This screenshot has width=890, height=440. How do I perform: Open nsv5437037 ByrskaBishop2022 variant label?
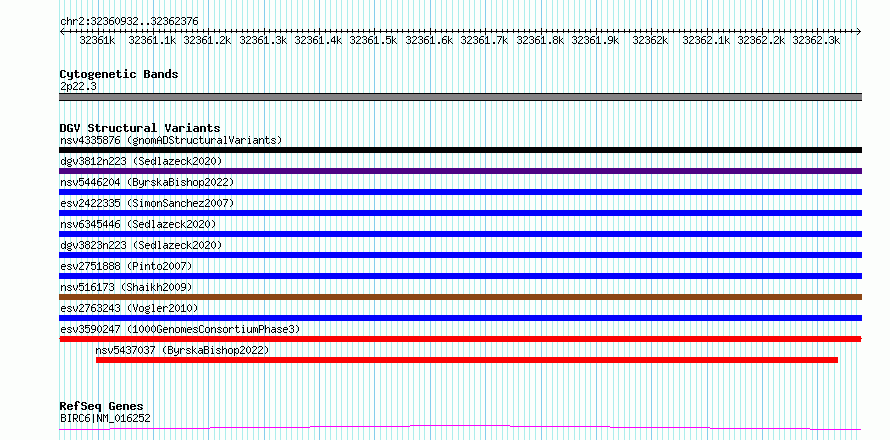[182, 350]
